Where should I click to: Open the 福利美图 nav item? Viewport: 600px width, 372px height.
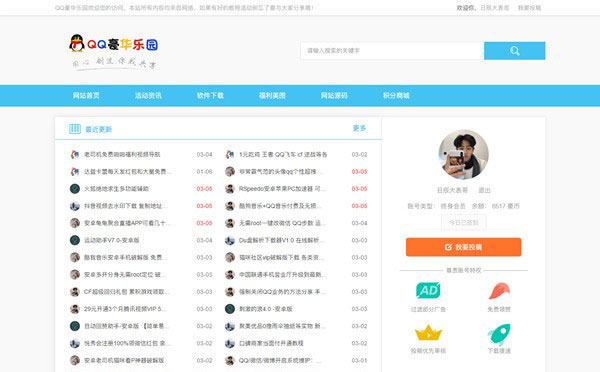(x=272, y=96)
